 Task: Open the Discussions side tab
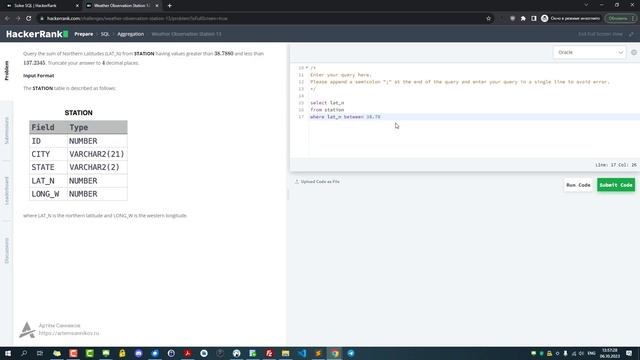[7, 251]
